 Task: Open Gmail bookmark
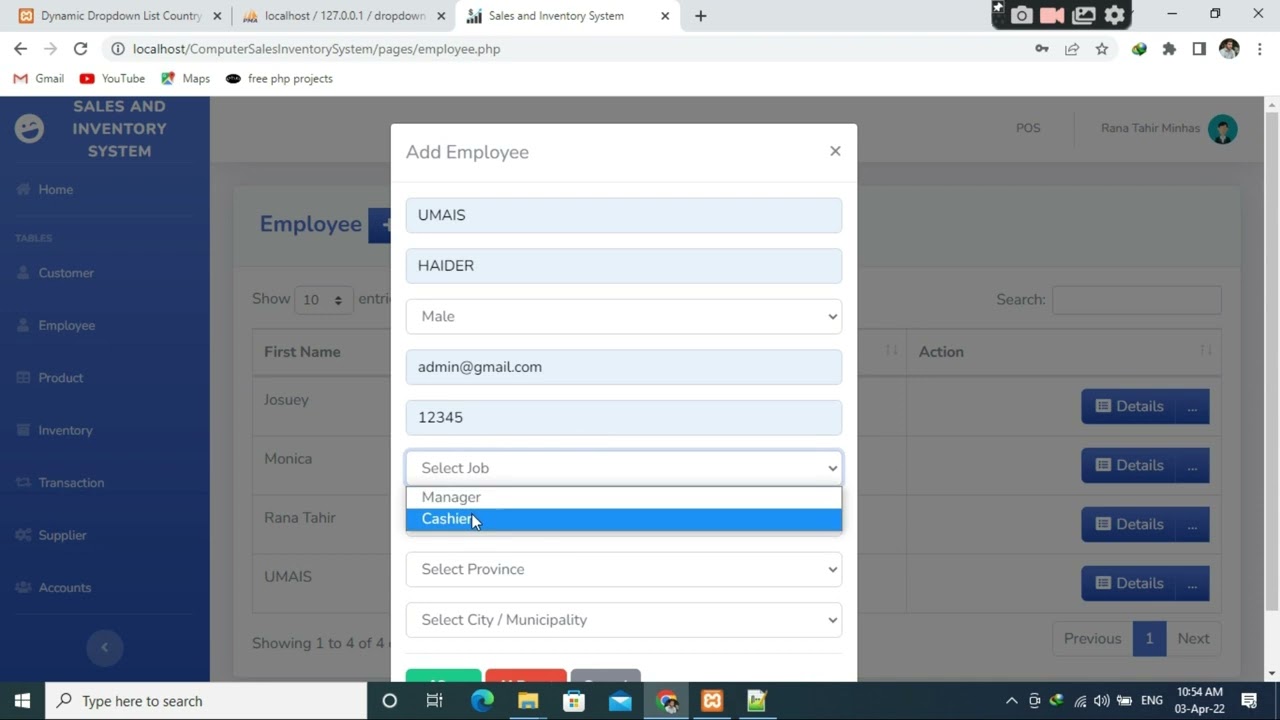[x=38, y=79]
